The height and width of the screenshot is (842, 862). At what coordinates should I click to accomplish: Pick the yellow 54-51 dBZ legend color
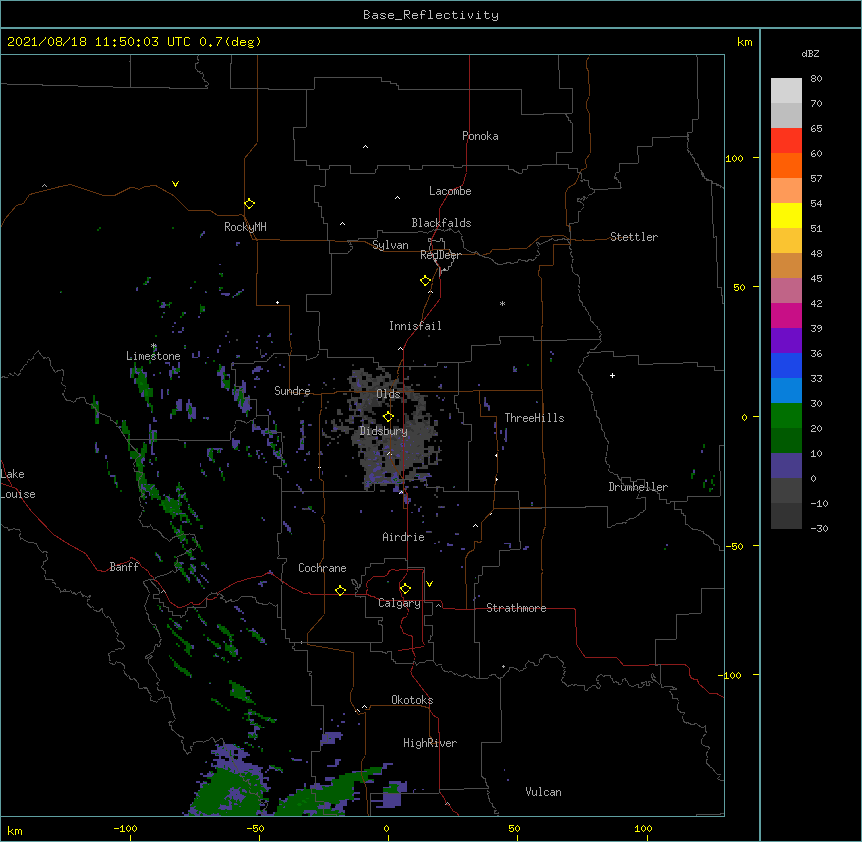786,215
